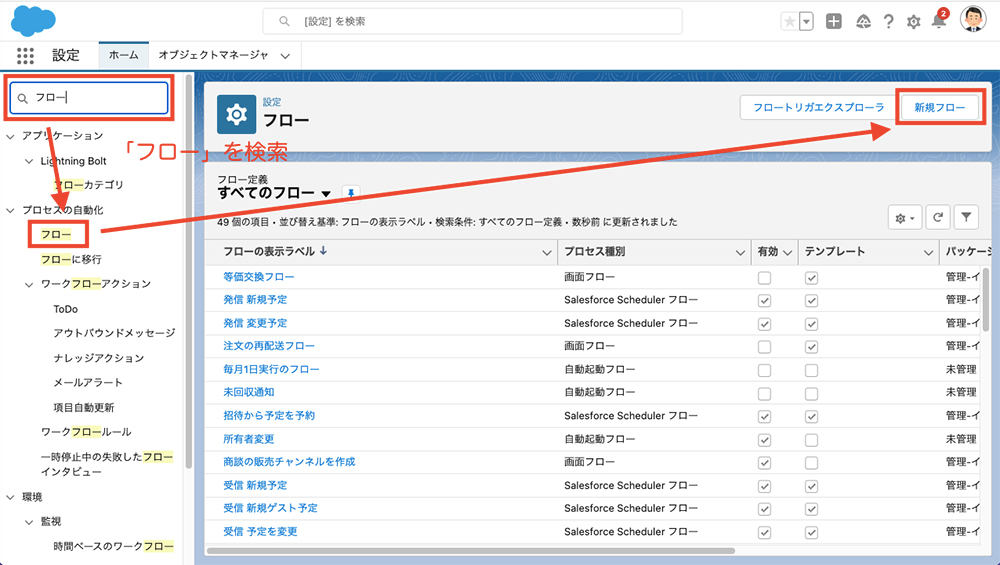This screenshot has width=1000, height=565.
Task: Open the favorites star icon
Action: (790, 21)
